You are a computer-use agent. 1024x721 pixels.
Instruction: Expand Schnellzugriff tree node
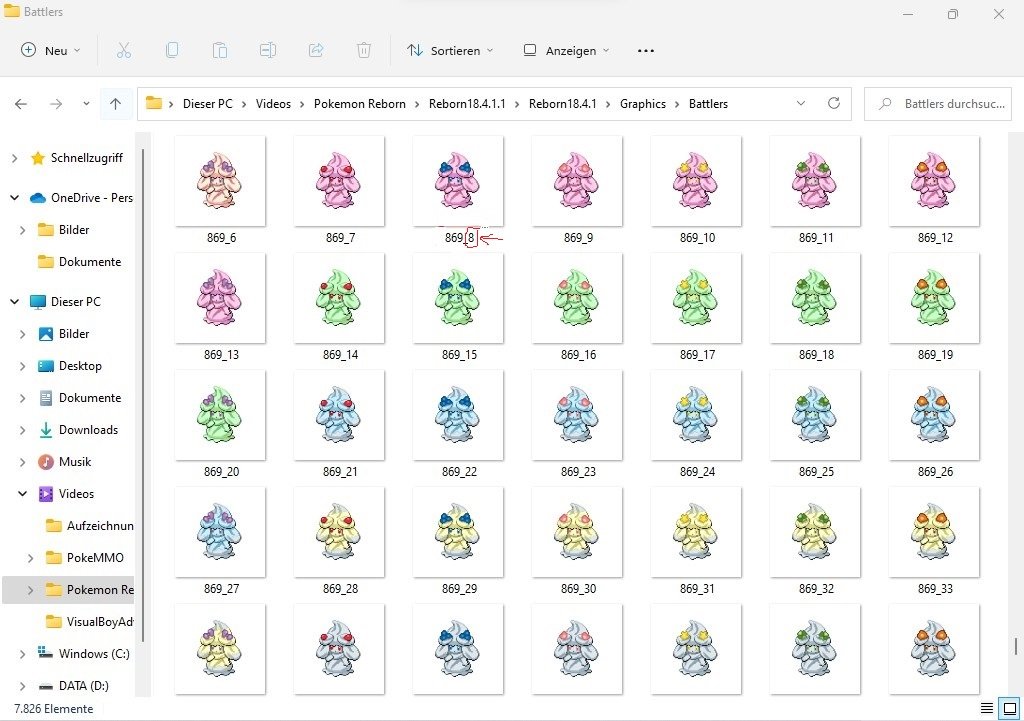click(14, 158)
